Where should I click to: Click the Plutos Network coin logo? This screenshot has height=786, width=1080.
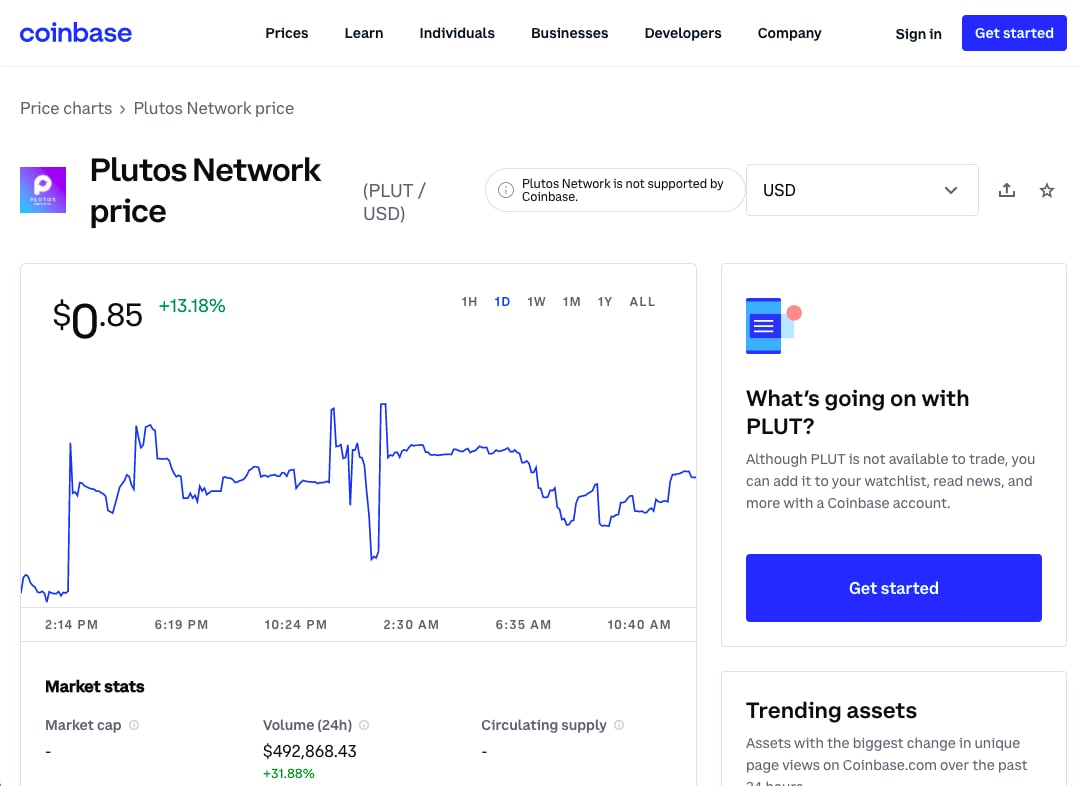click(x=43, y=190)
